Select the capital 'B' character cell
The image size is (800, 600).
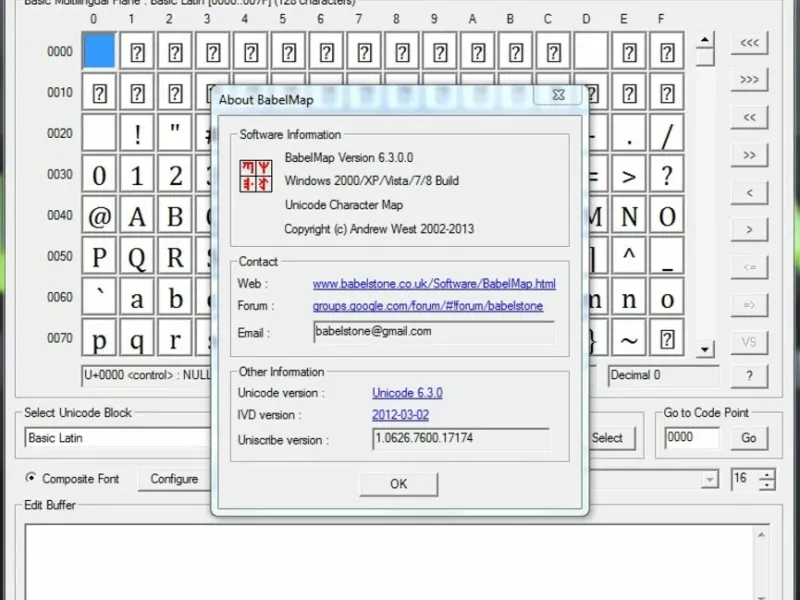pyautogui.click(x=174, y=215)
